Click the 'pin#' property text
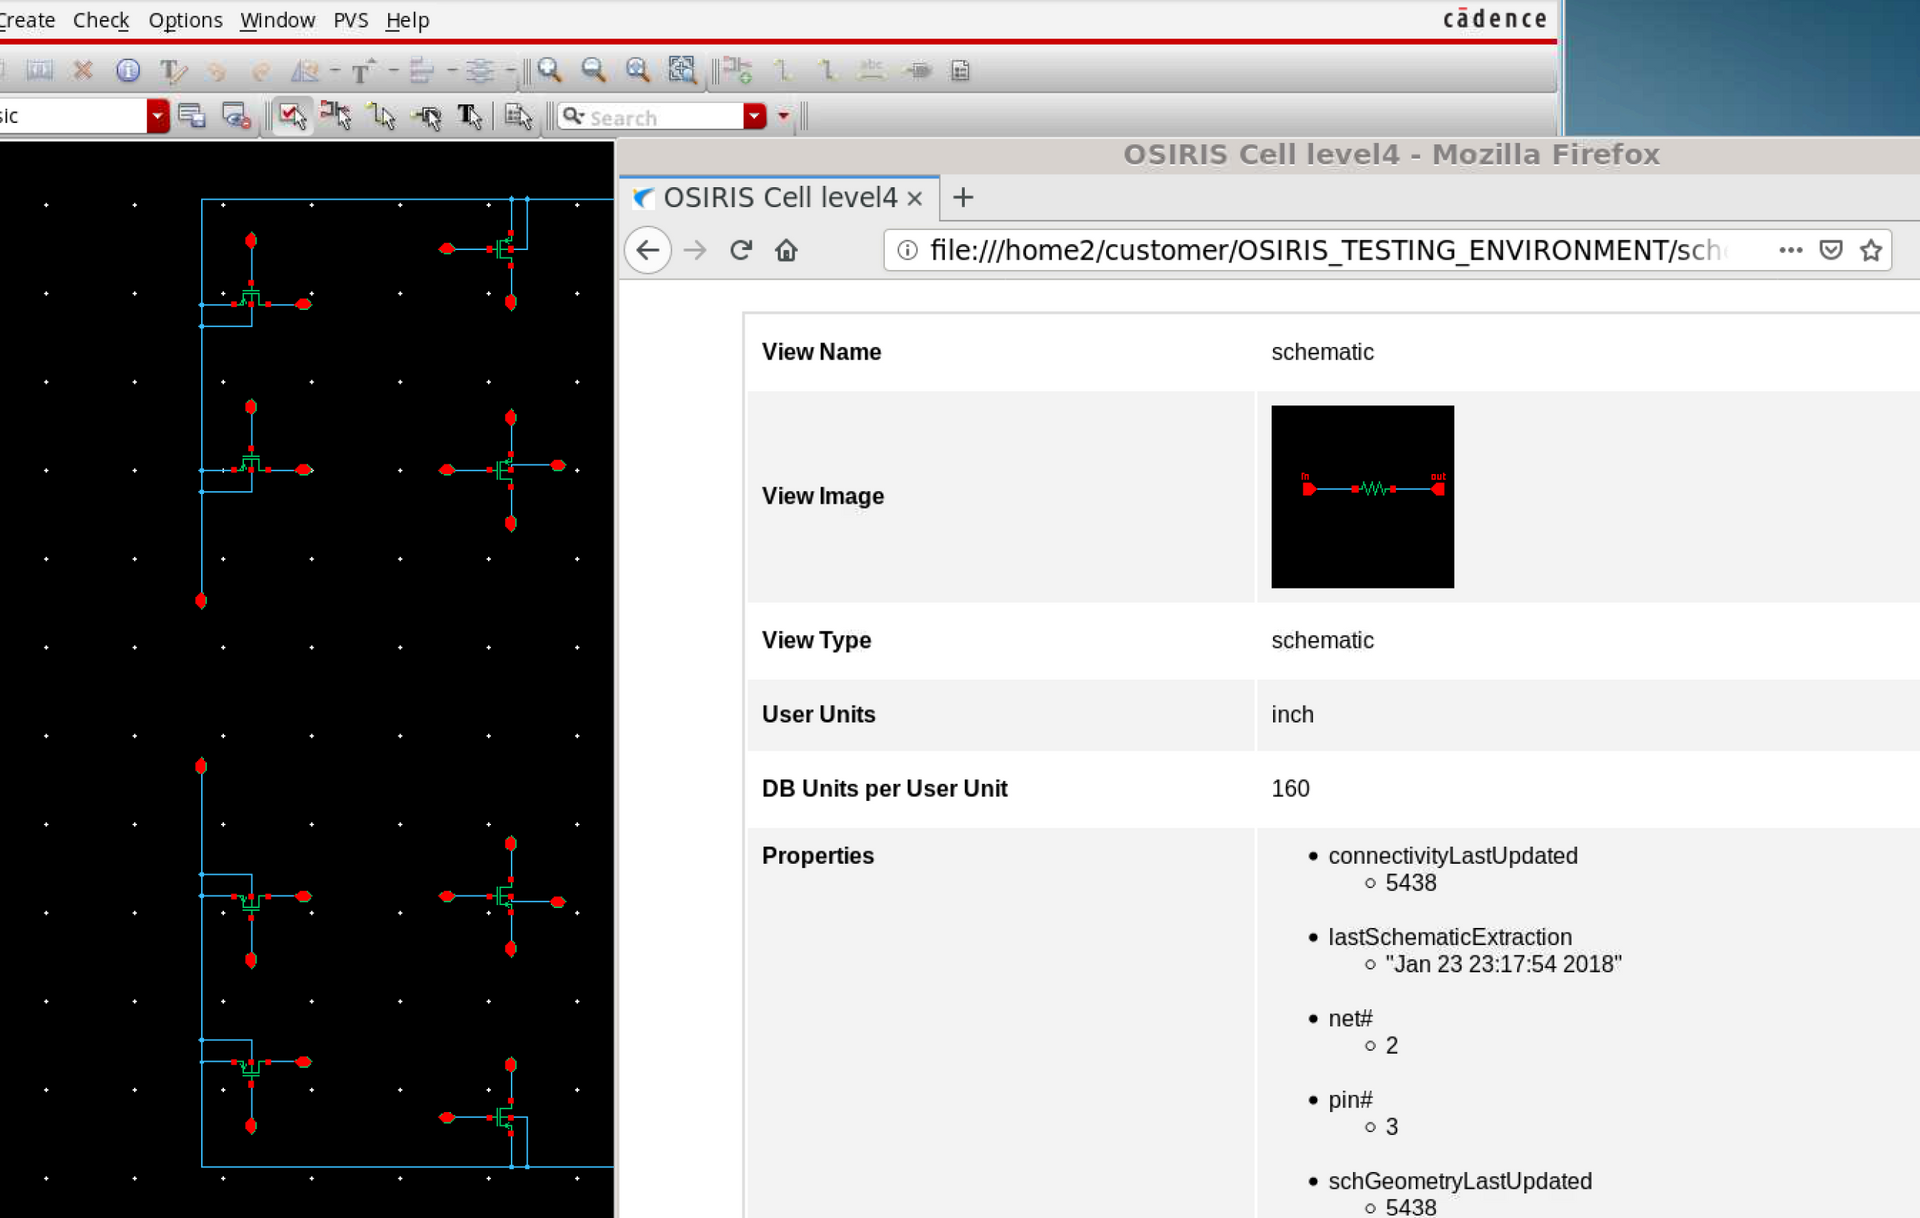1920x1218 pixels. 1350,1100
